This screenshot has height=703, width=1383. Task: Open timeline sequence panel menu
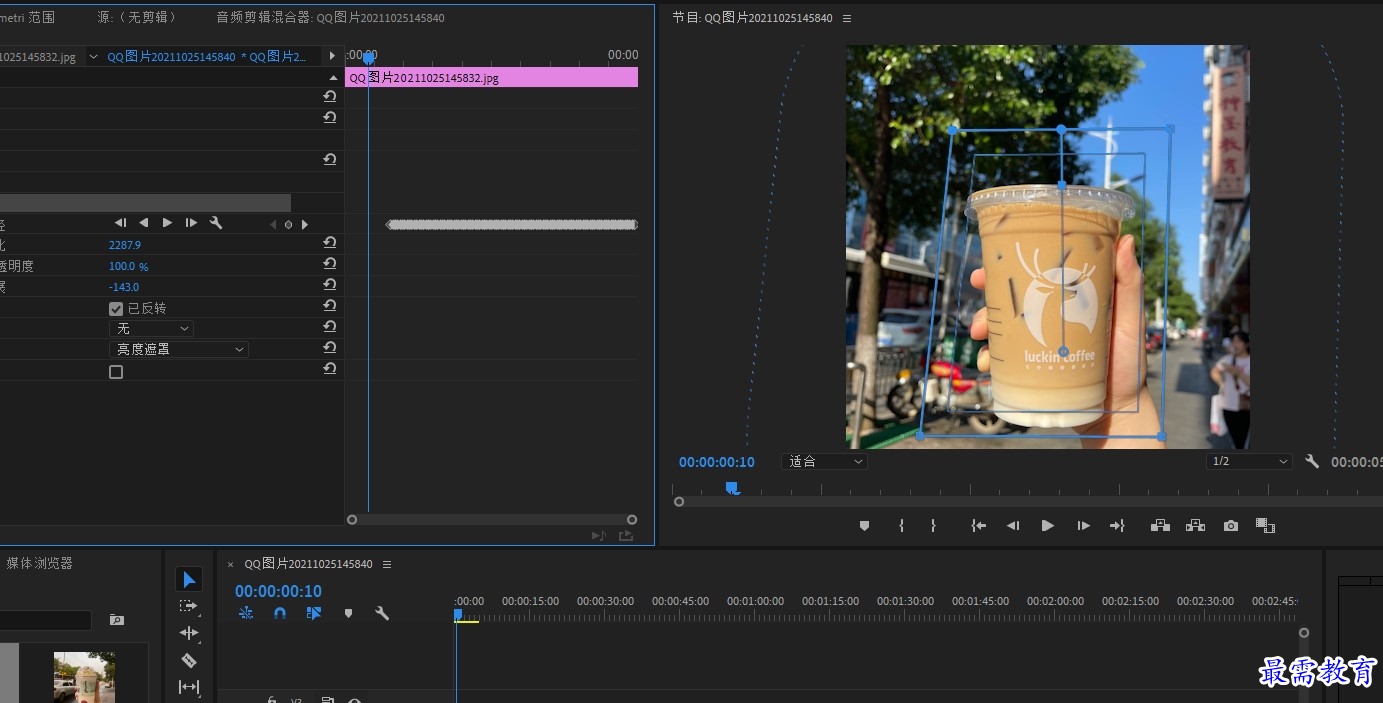[387, 564]
